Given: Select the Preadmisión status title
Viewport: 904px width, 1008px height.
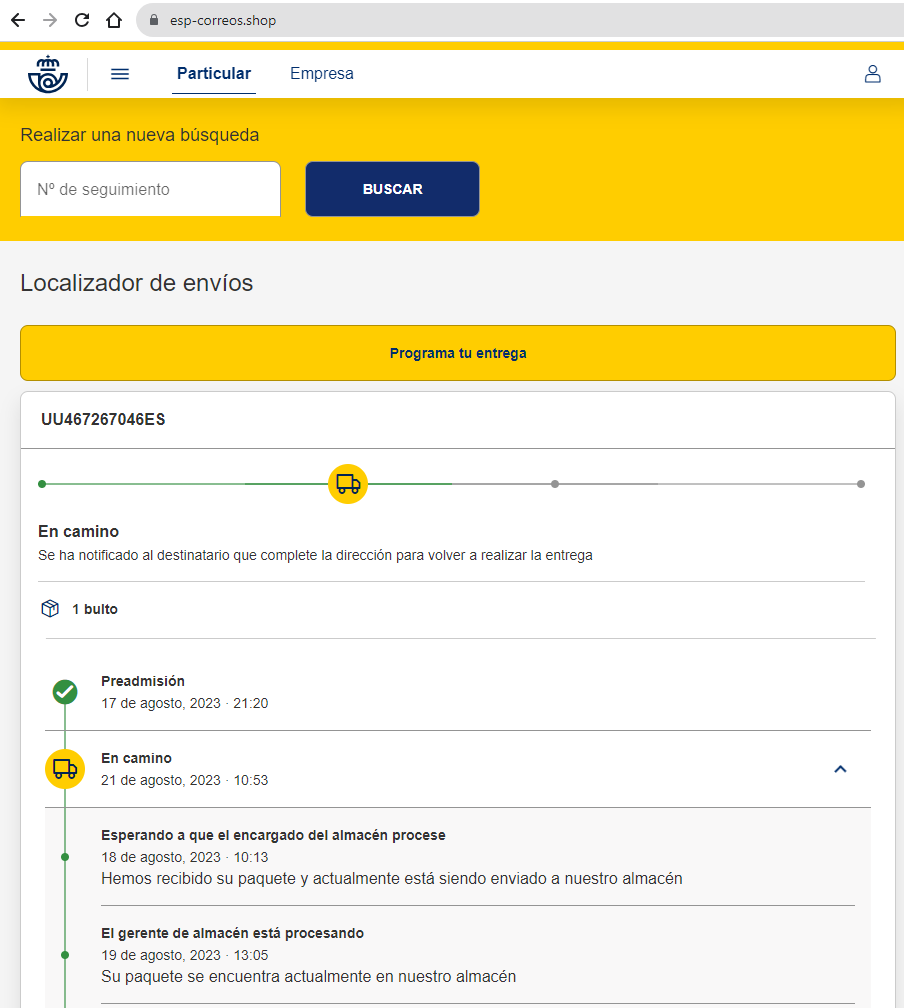Looking at the screenshot, I should coord(143,681).
